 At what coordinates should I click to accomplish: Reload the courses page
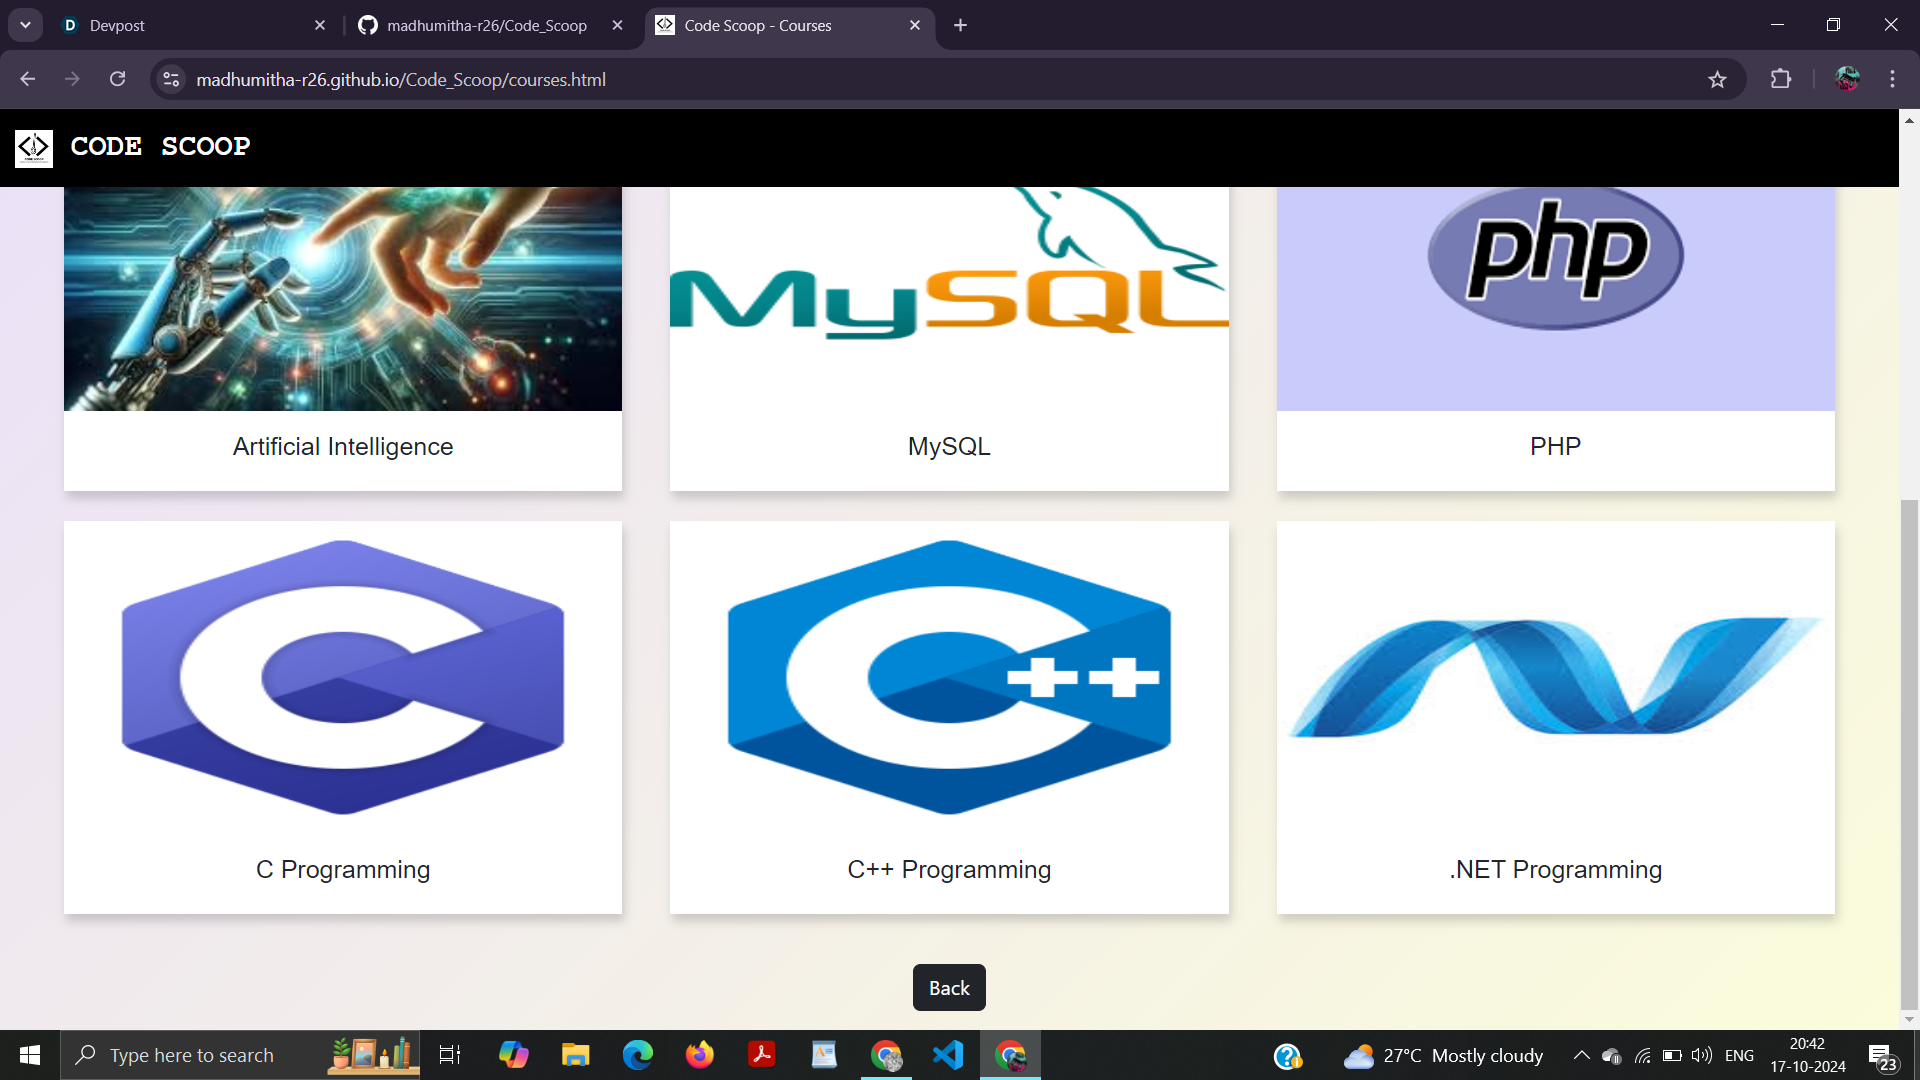(117, 80)
